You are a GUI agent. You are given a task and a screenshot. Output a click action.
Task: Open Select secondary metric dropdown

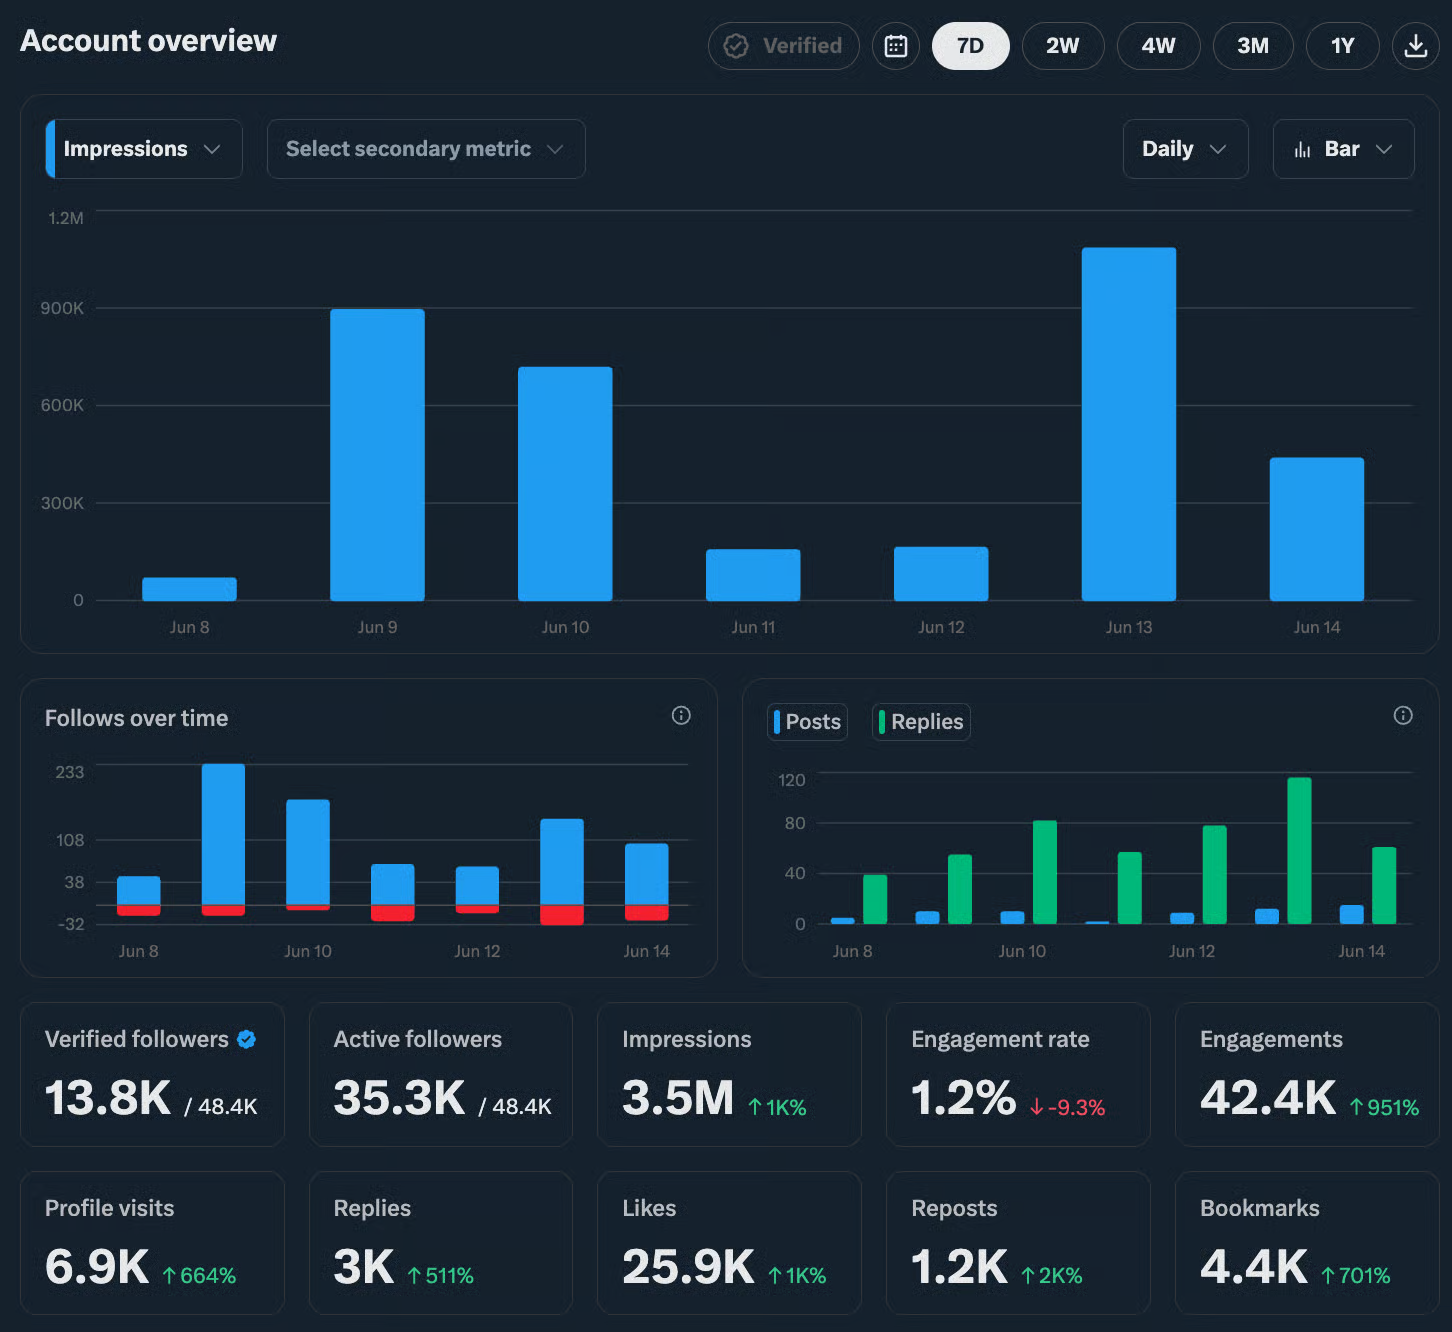(426, 149)
